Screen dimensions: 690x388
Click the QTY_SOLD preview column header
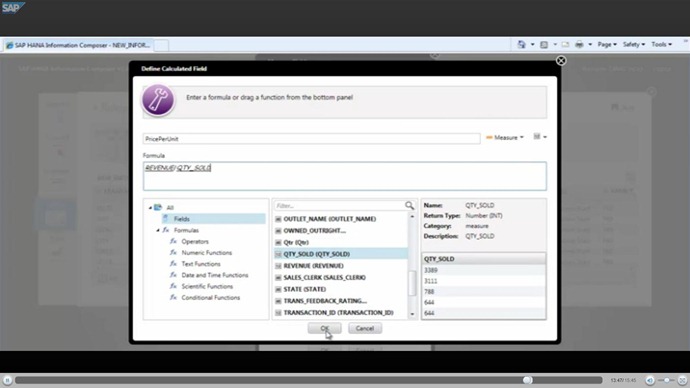[483, 259]
